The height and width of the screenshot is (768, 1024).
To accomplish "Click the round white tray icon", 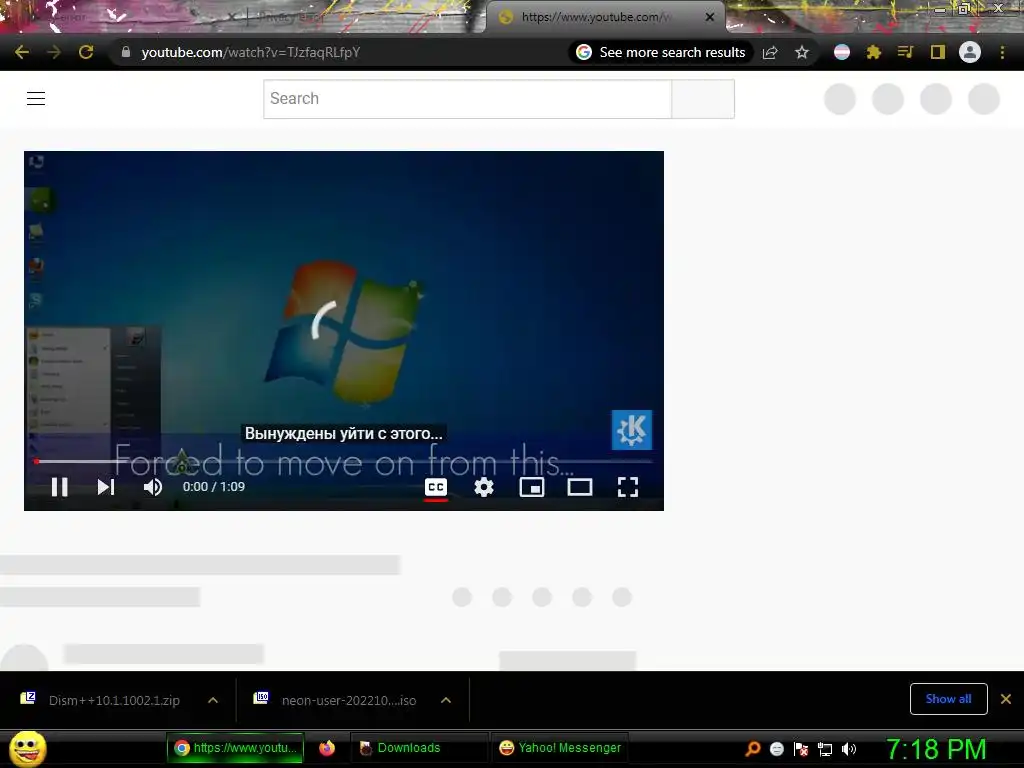I will [776, 749].
